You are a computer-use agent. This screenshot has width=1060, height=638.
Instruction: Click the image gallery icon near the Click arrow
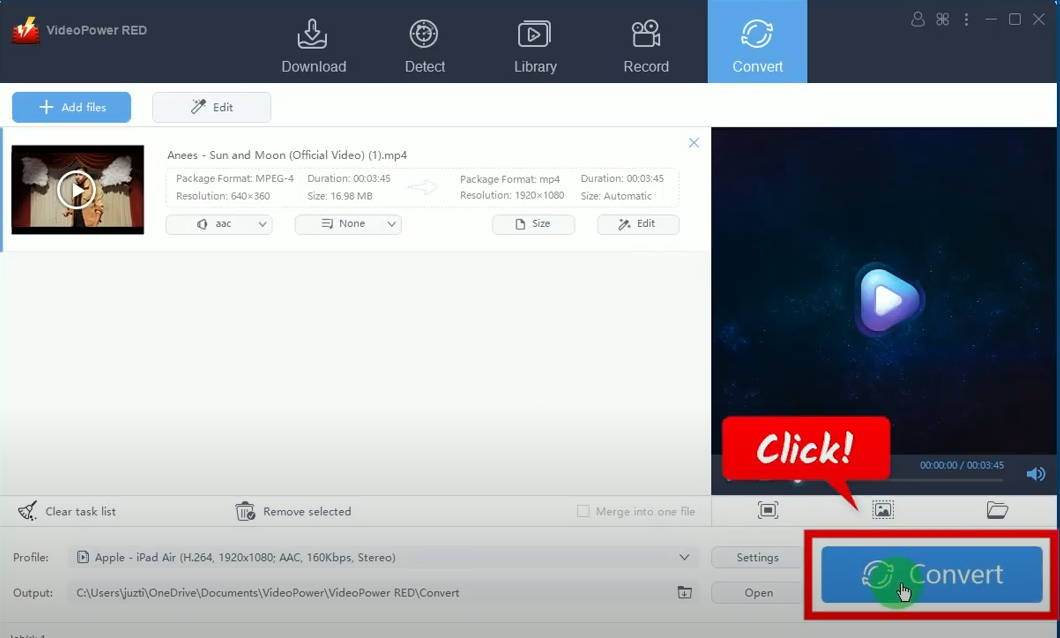click(882, 510)
